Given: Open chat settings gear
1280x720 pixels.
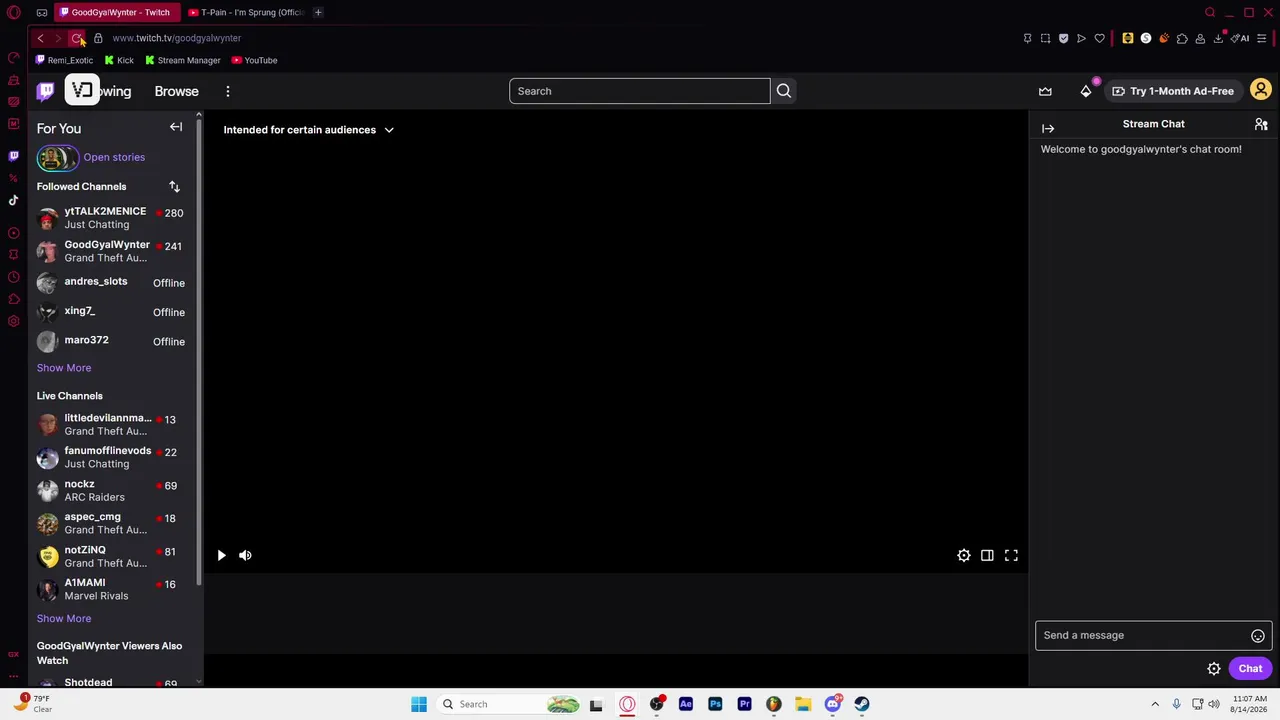Looking at the screenshot, I should [1214, 669].
